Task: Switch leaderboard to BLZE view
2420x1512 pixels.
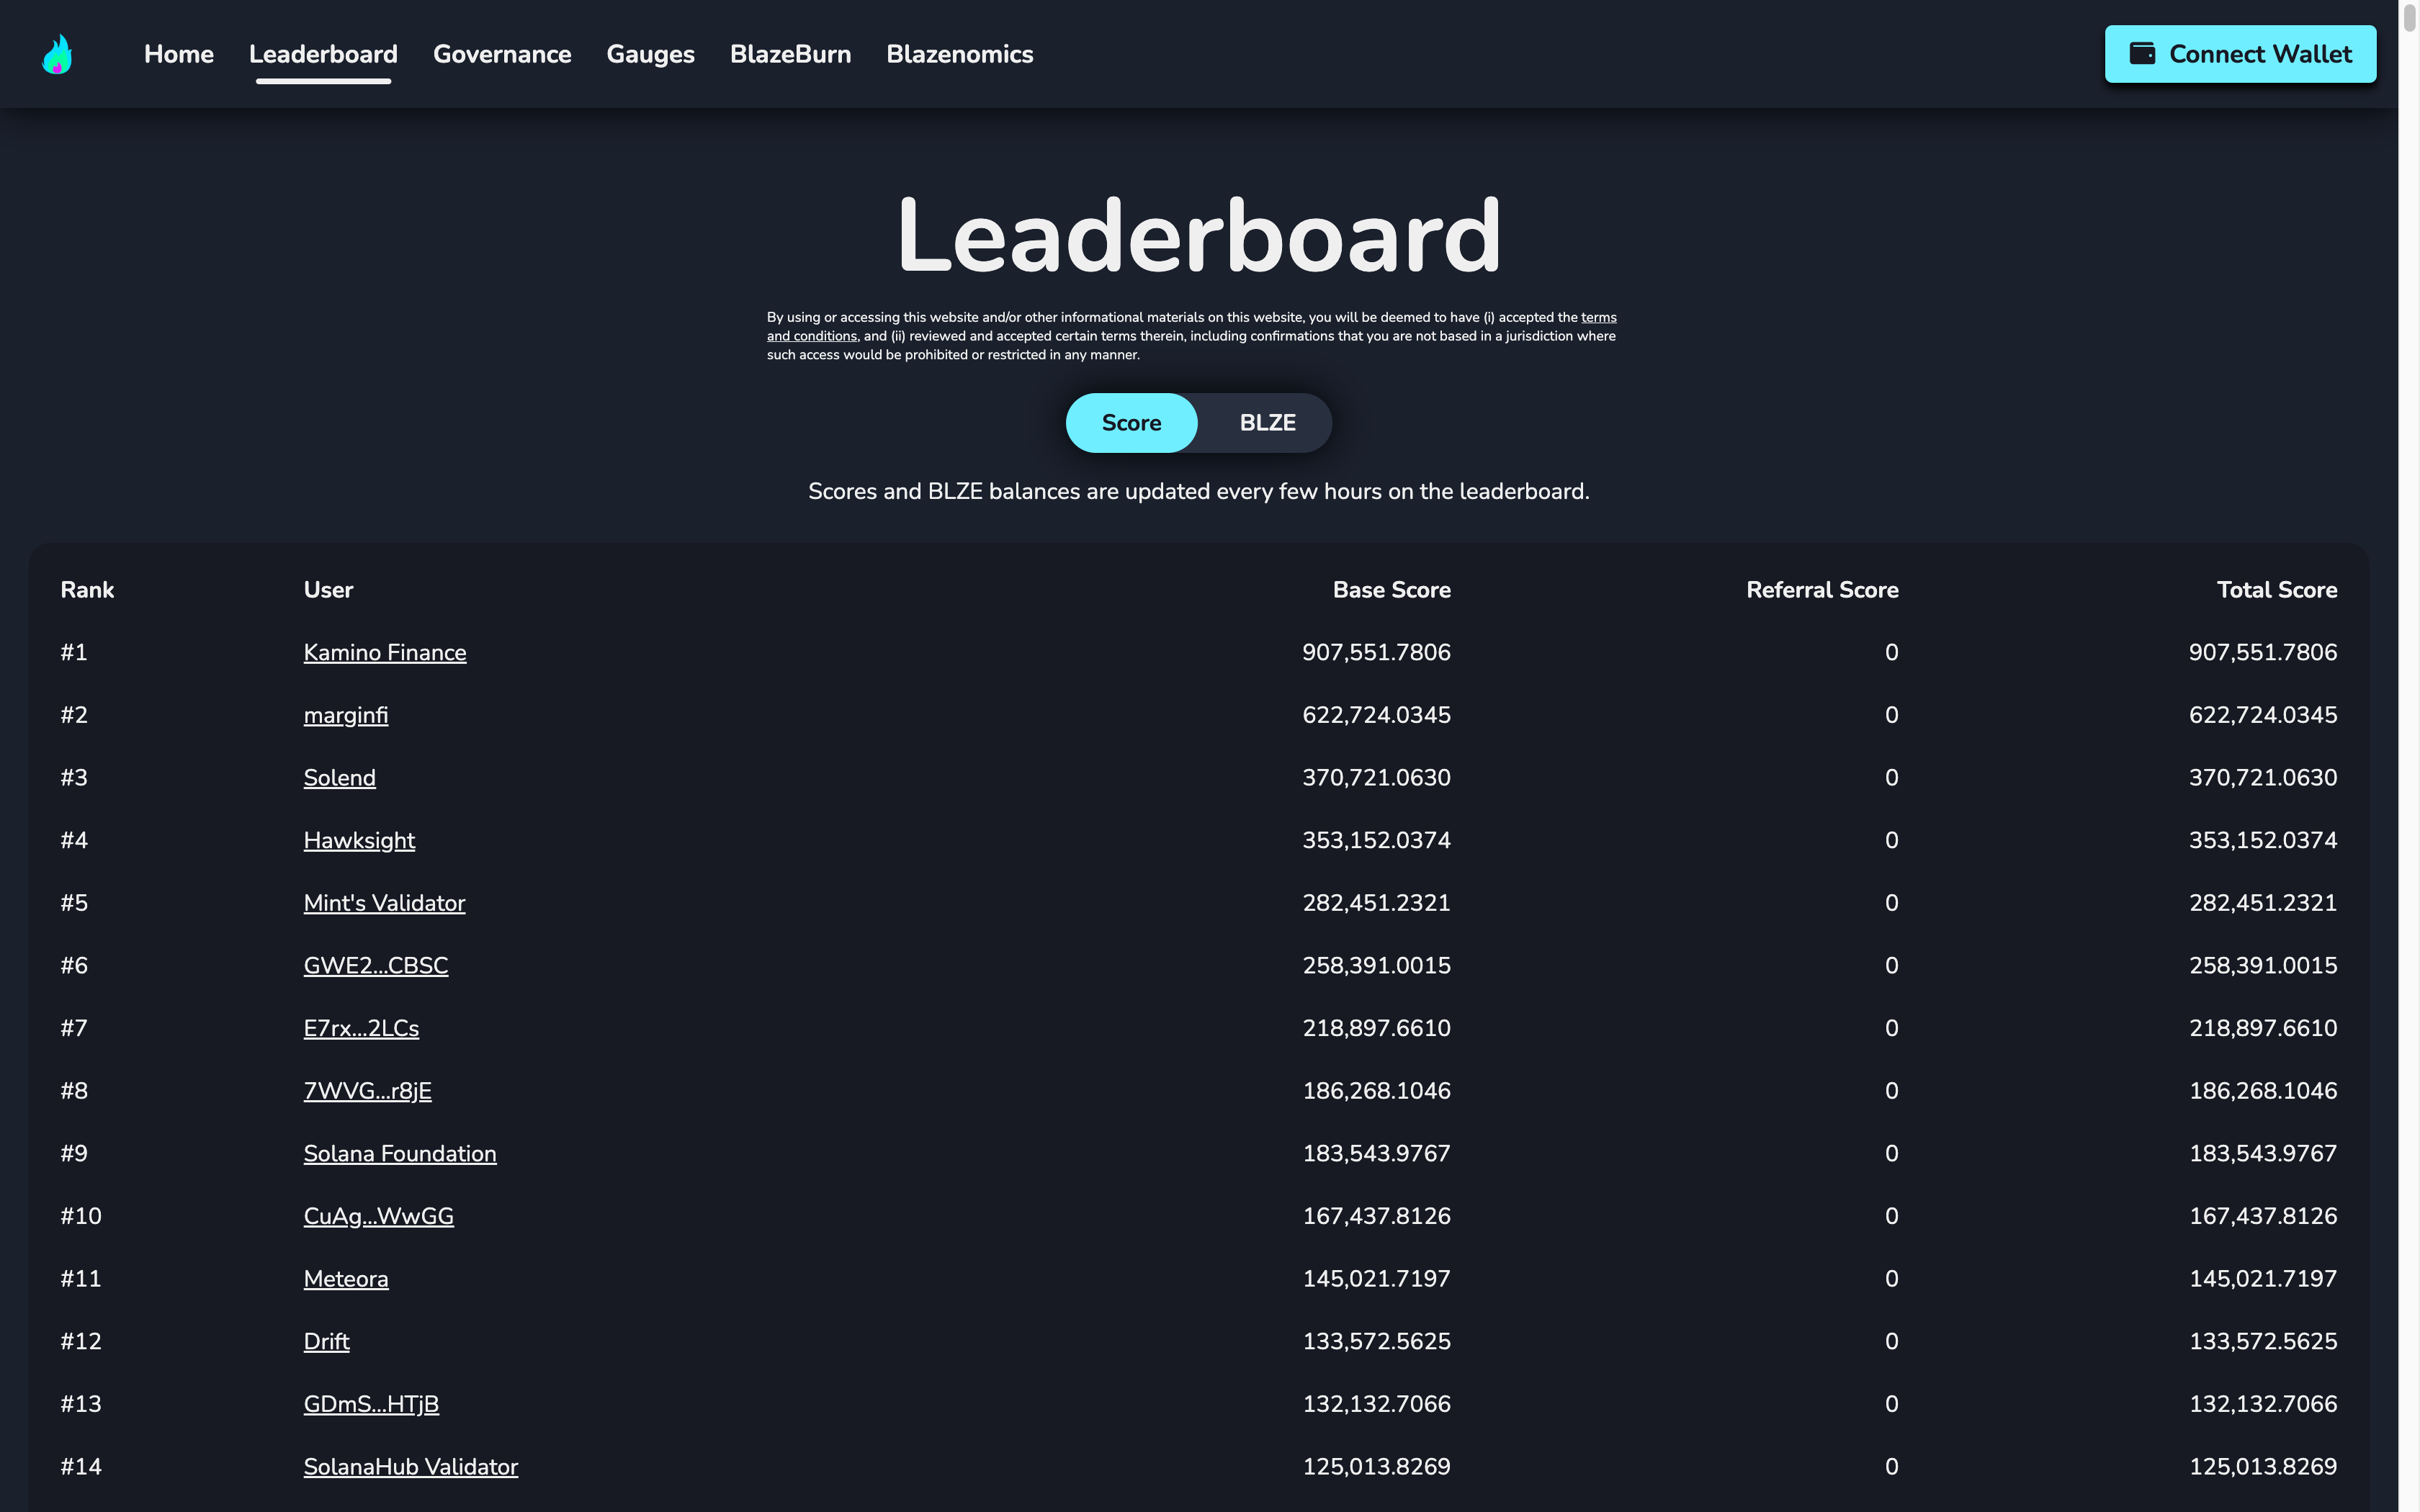Action: [1267, 423]
